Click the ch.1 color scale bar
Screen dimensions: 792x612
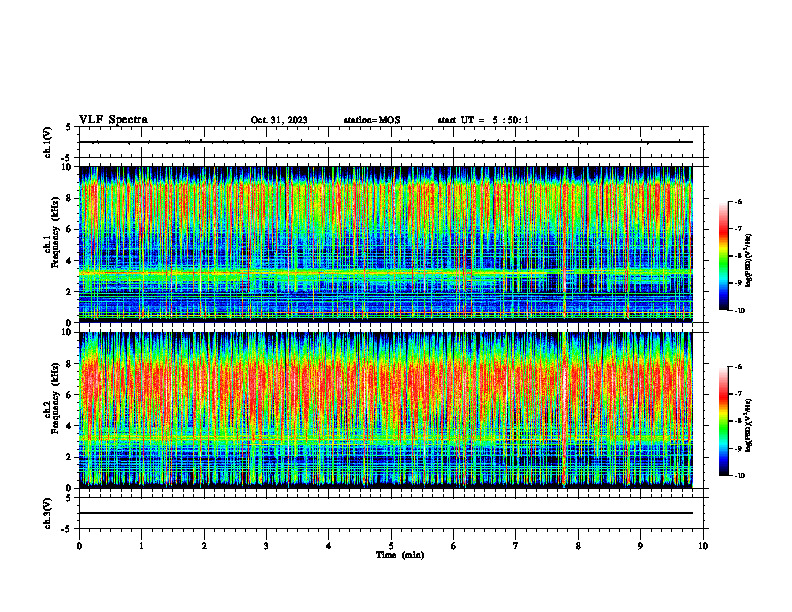point(723,256)
